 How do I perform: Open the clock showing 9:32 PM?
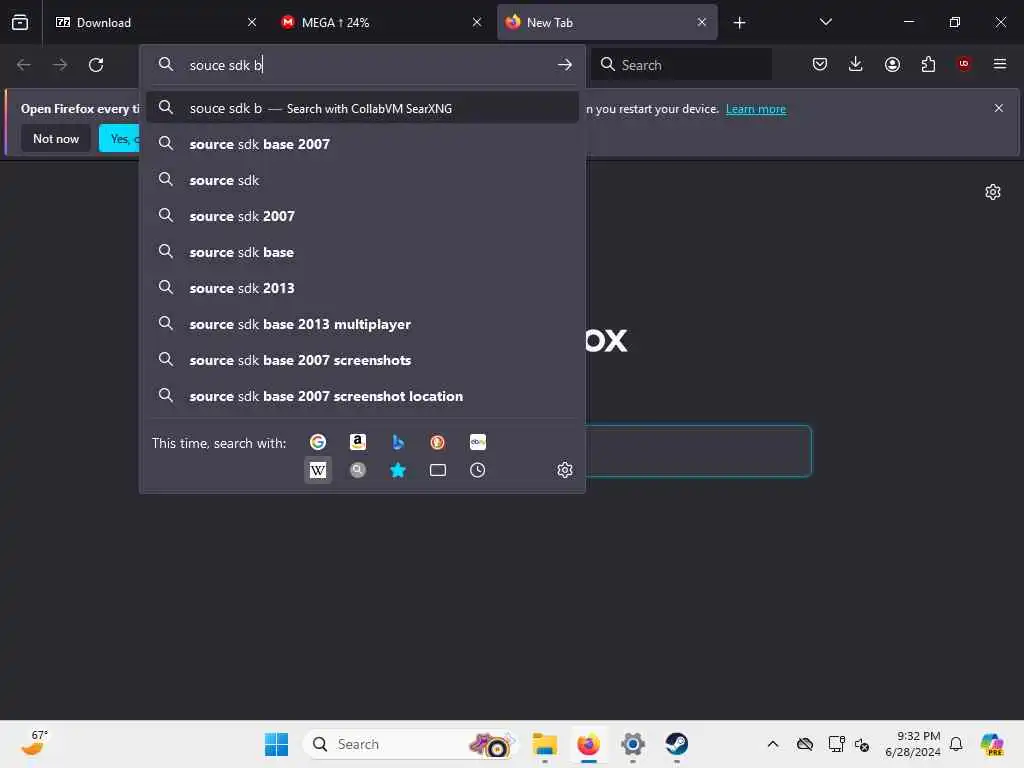point(912,744)
